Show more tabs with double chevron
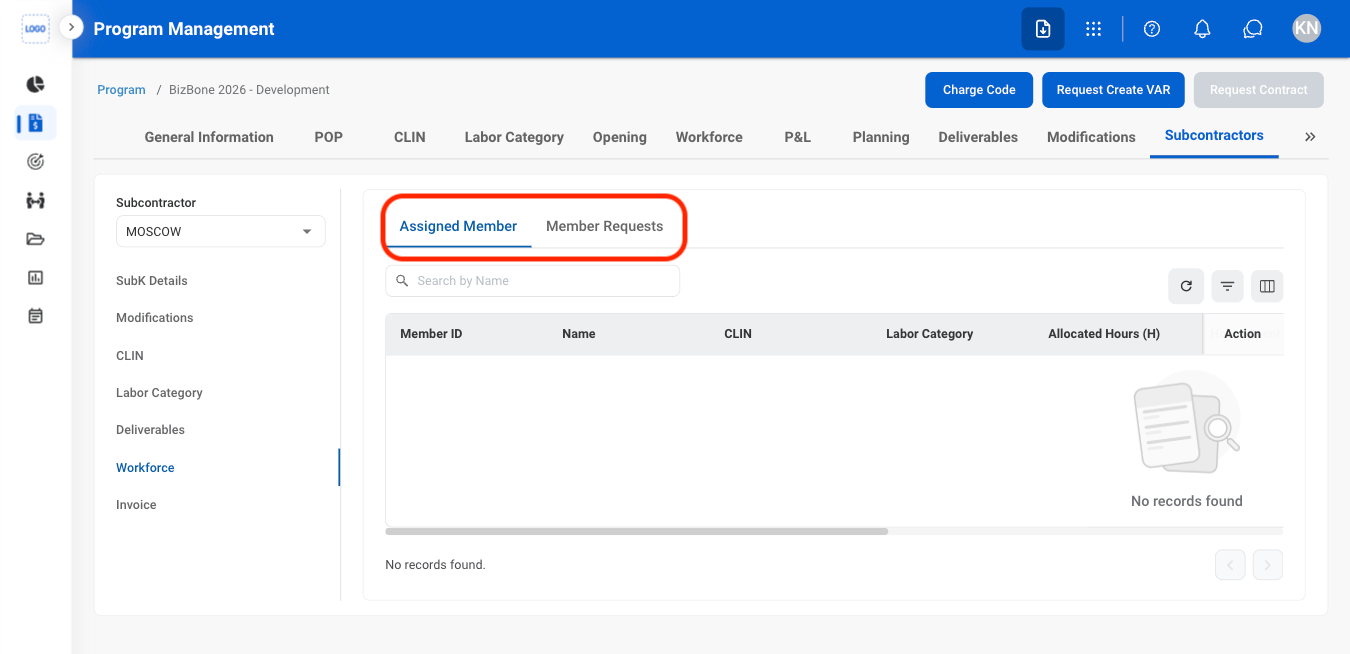Viewport: 1350px width, 654px height. [1310, 137]
